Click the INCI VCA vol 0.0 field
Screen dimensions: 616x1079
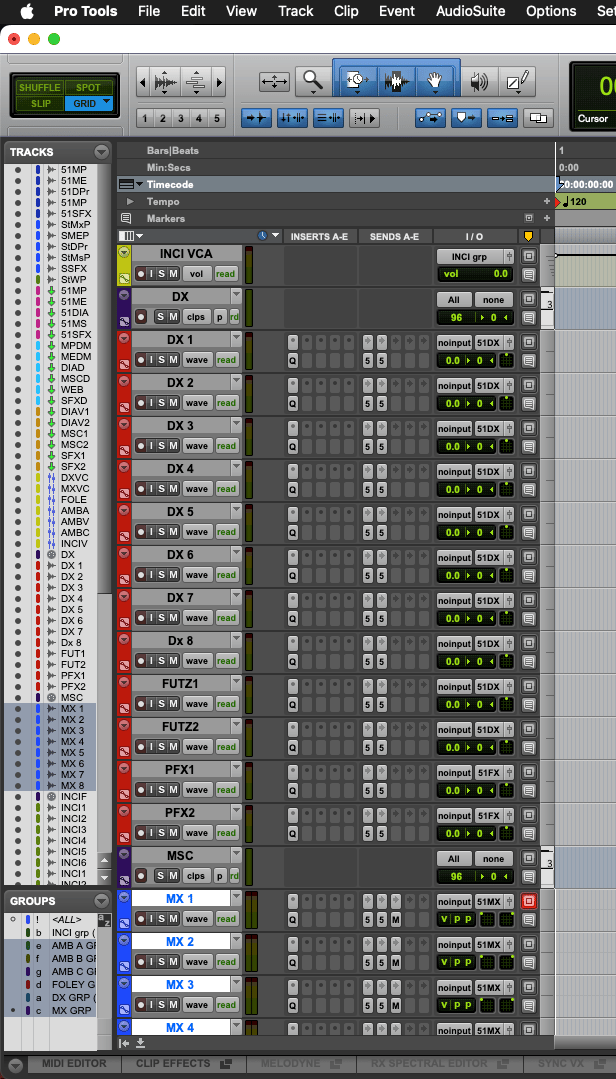(x=476, y=274)
